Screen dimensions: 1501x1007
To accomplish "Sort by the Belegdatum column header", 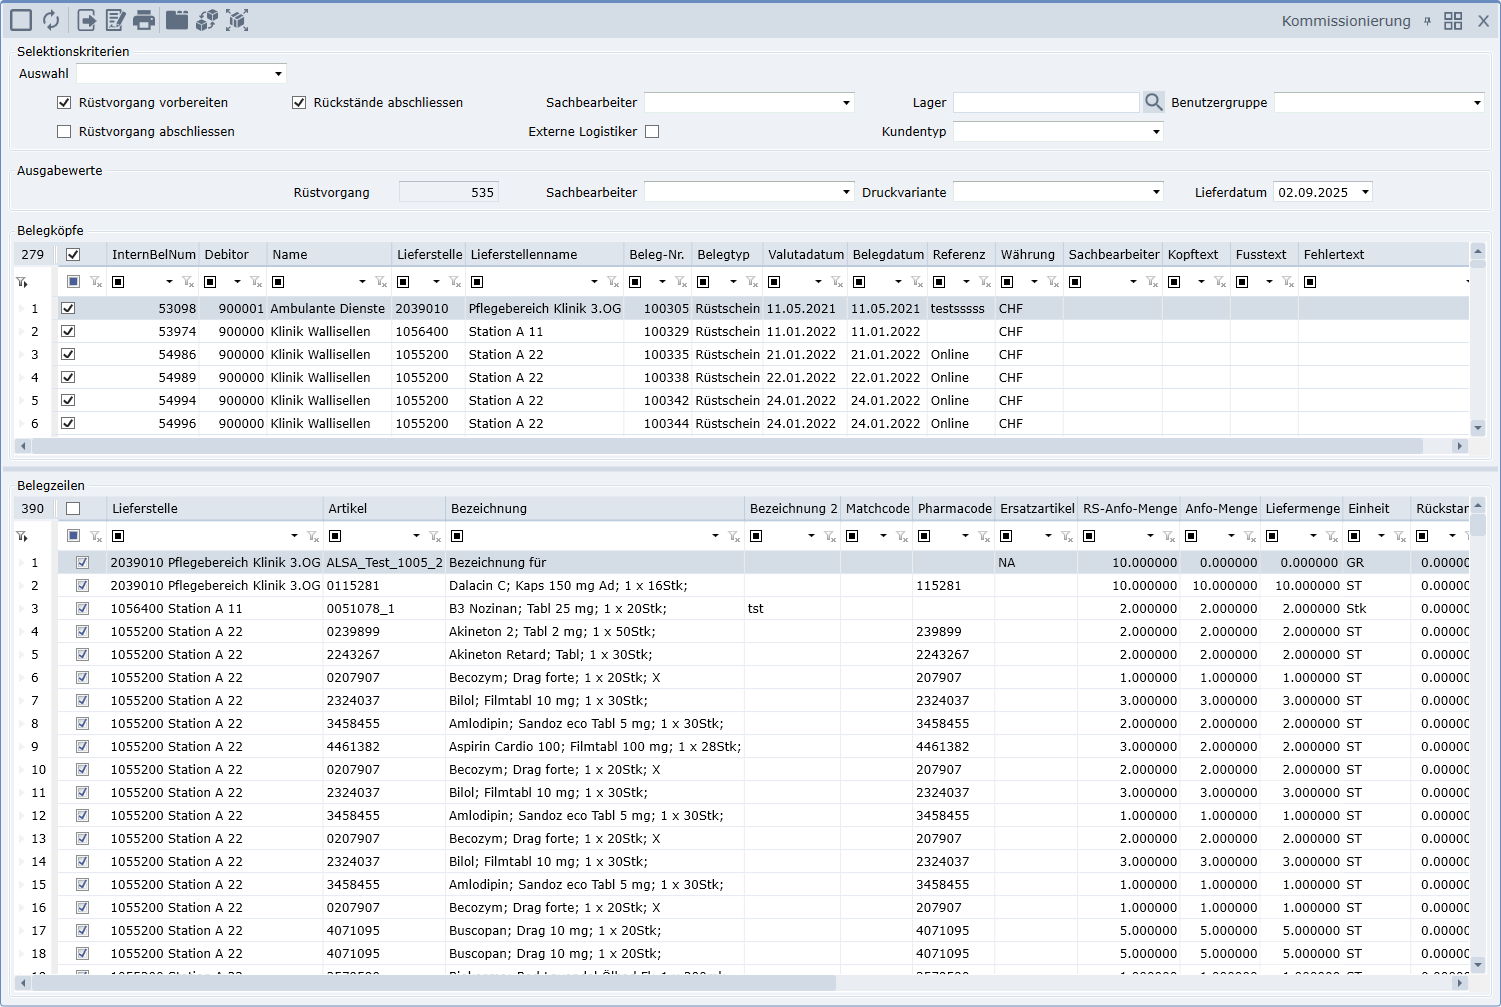I will coord(887,254).
